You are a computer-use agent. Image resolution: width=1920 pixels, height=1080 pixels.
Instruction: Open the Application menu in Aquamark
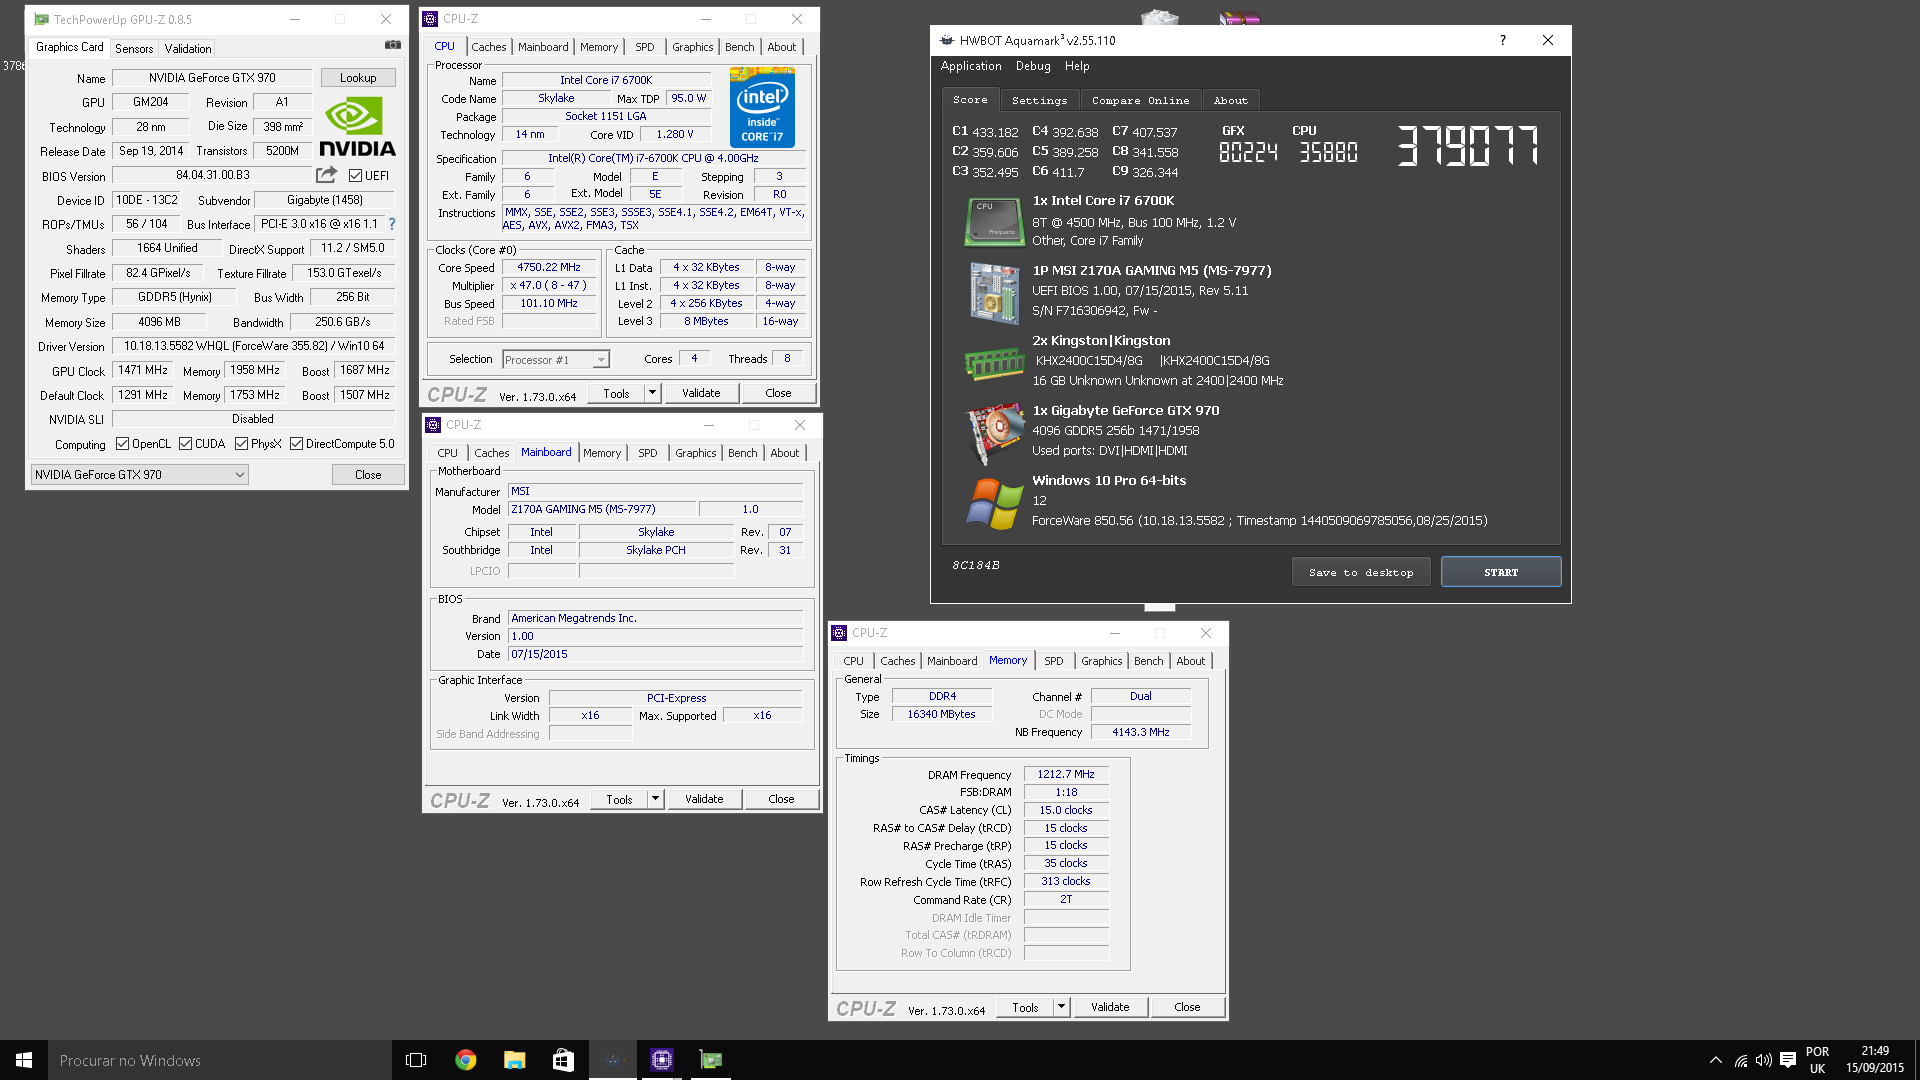[x=971, y=66]
